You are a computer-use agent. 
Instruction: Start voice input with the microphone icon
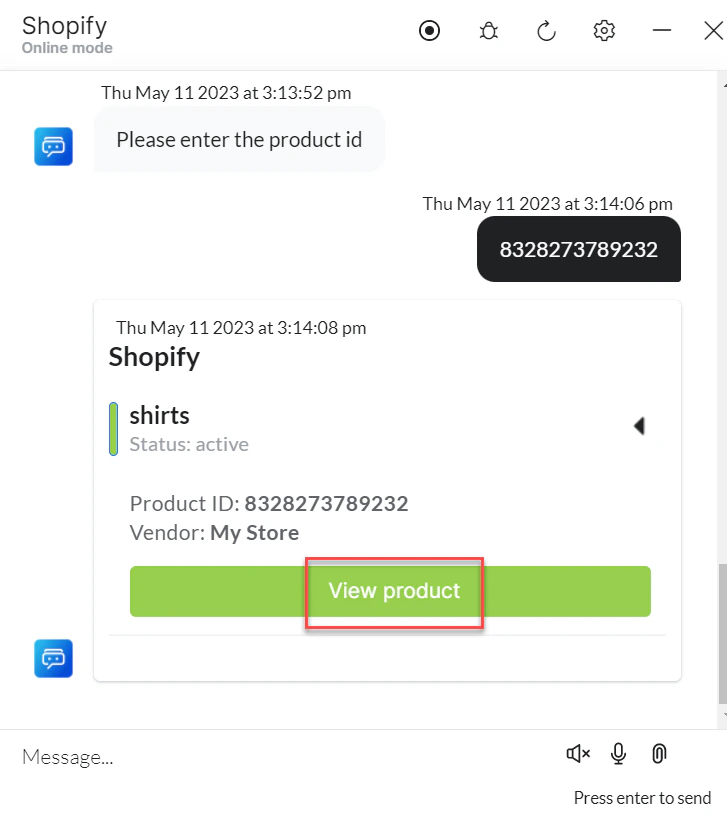[618, 753]
